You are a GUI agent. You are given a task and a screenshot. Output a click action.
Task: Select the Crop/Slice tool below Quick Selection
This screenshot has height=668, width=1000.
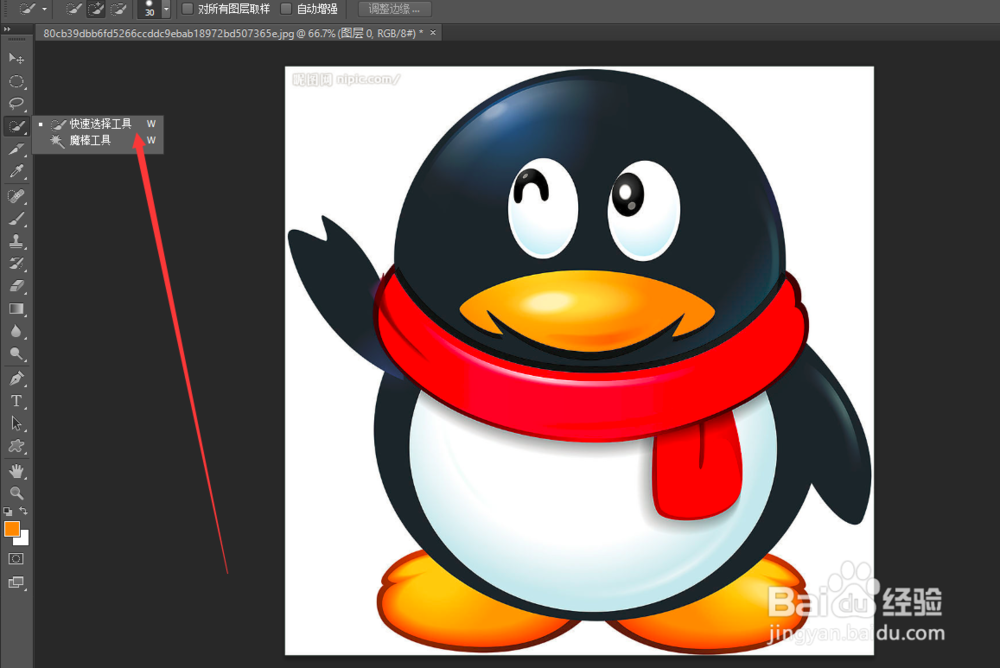point(16,149)
